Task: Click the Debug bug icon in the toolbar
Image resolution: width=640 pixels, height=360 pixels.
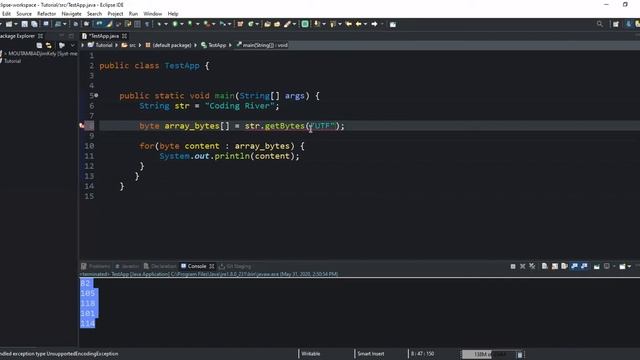Action: tap(159, 24)
